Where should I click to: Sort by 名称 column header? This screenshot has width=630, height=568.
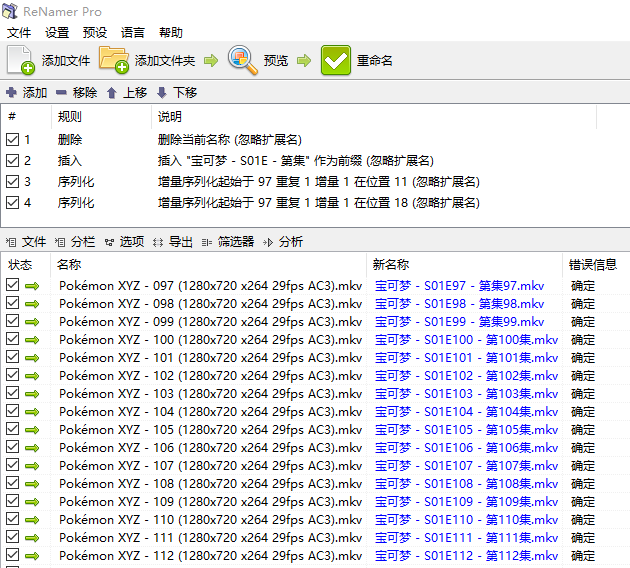69,265
